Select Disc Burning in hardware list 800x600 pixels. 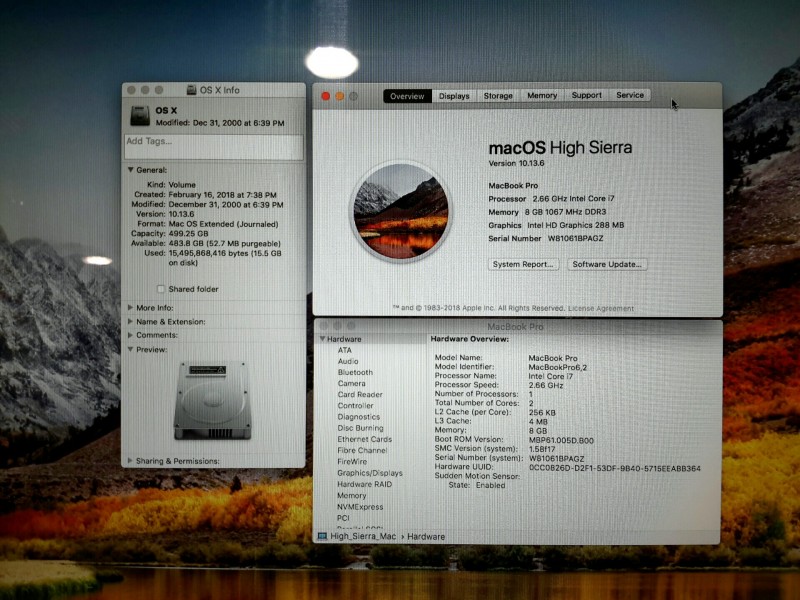(x=360, y=428)
